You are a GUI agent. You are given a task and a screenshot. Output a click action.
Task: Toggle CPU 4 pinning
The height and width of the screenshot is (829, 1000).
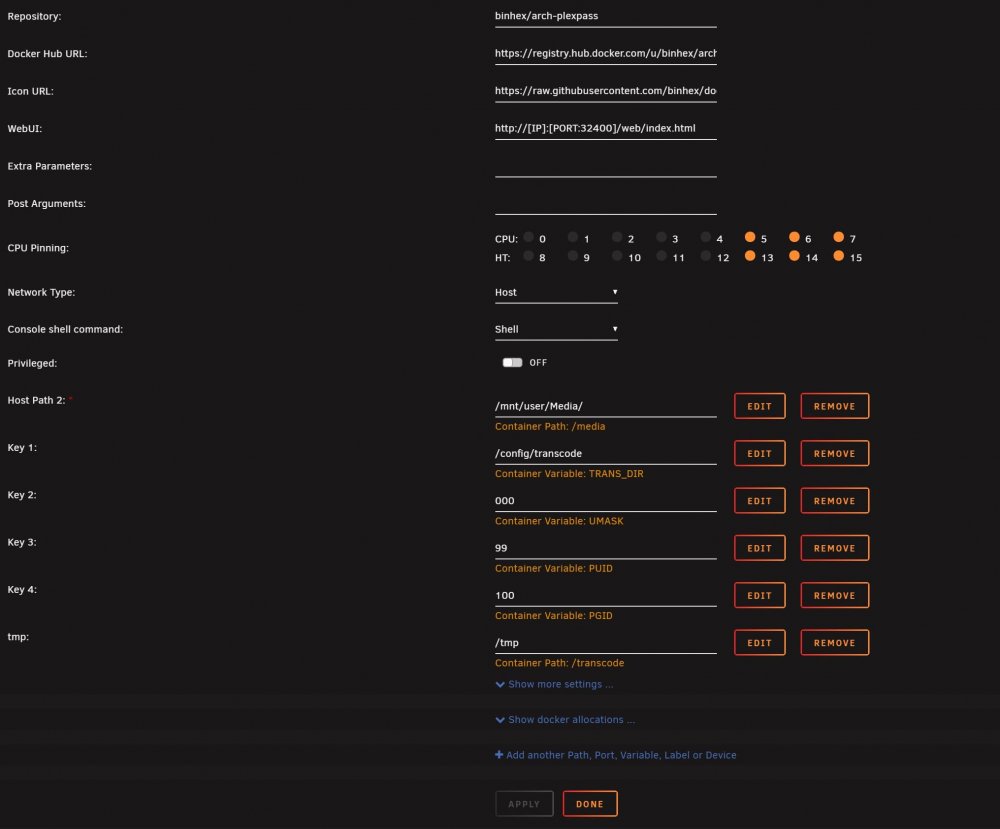tap(705, 237)
